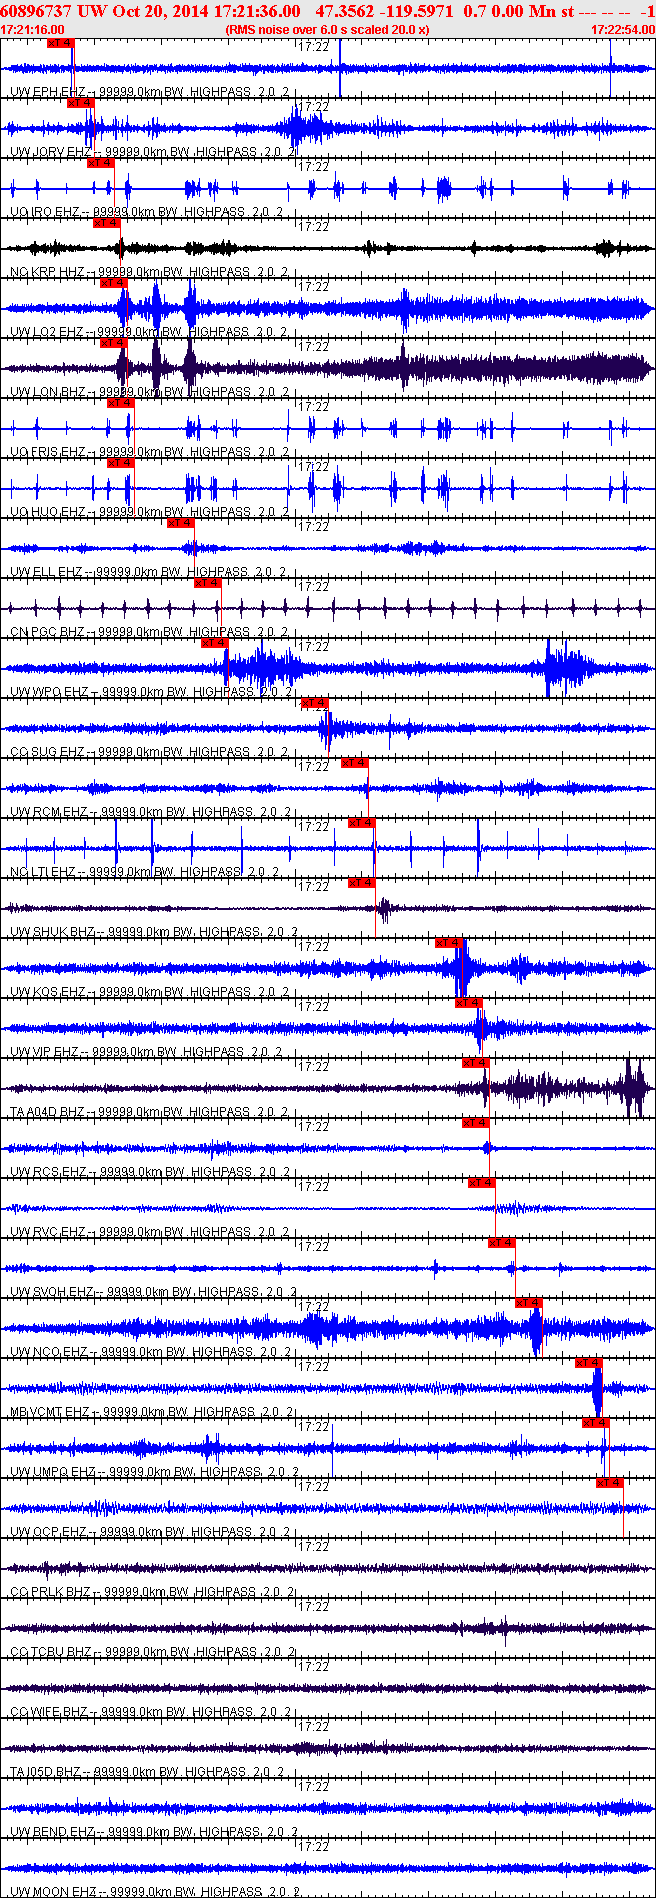Select the UW NCO EHZ trace label
Image resolution: width=656 pixels, height=1898 pixels.
click(151, 1352)
